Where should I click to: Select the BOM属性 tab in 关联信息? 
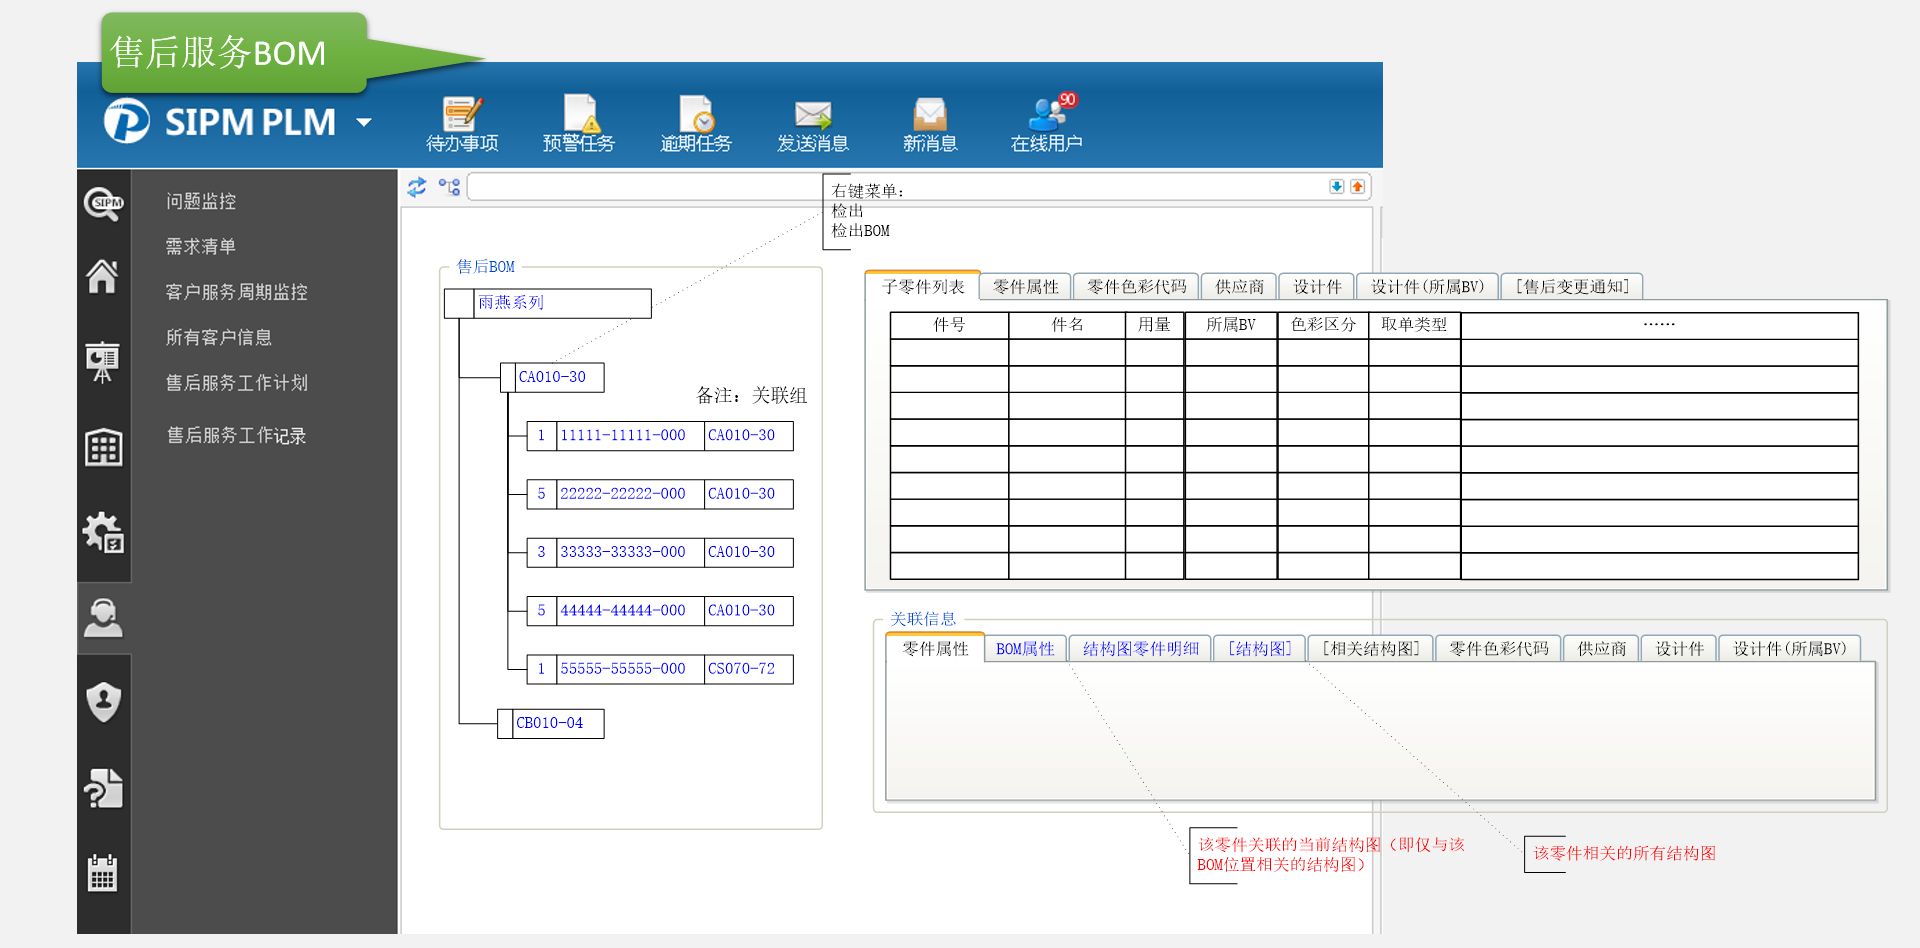coord(1025,649)
